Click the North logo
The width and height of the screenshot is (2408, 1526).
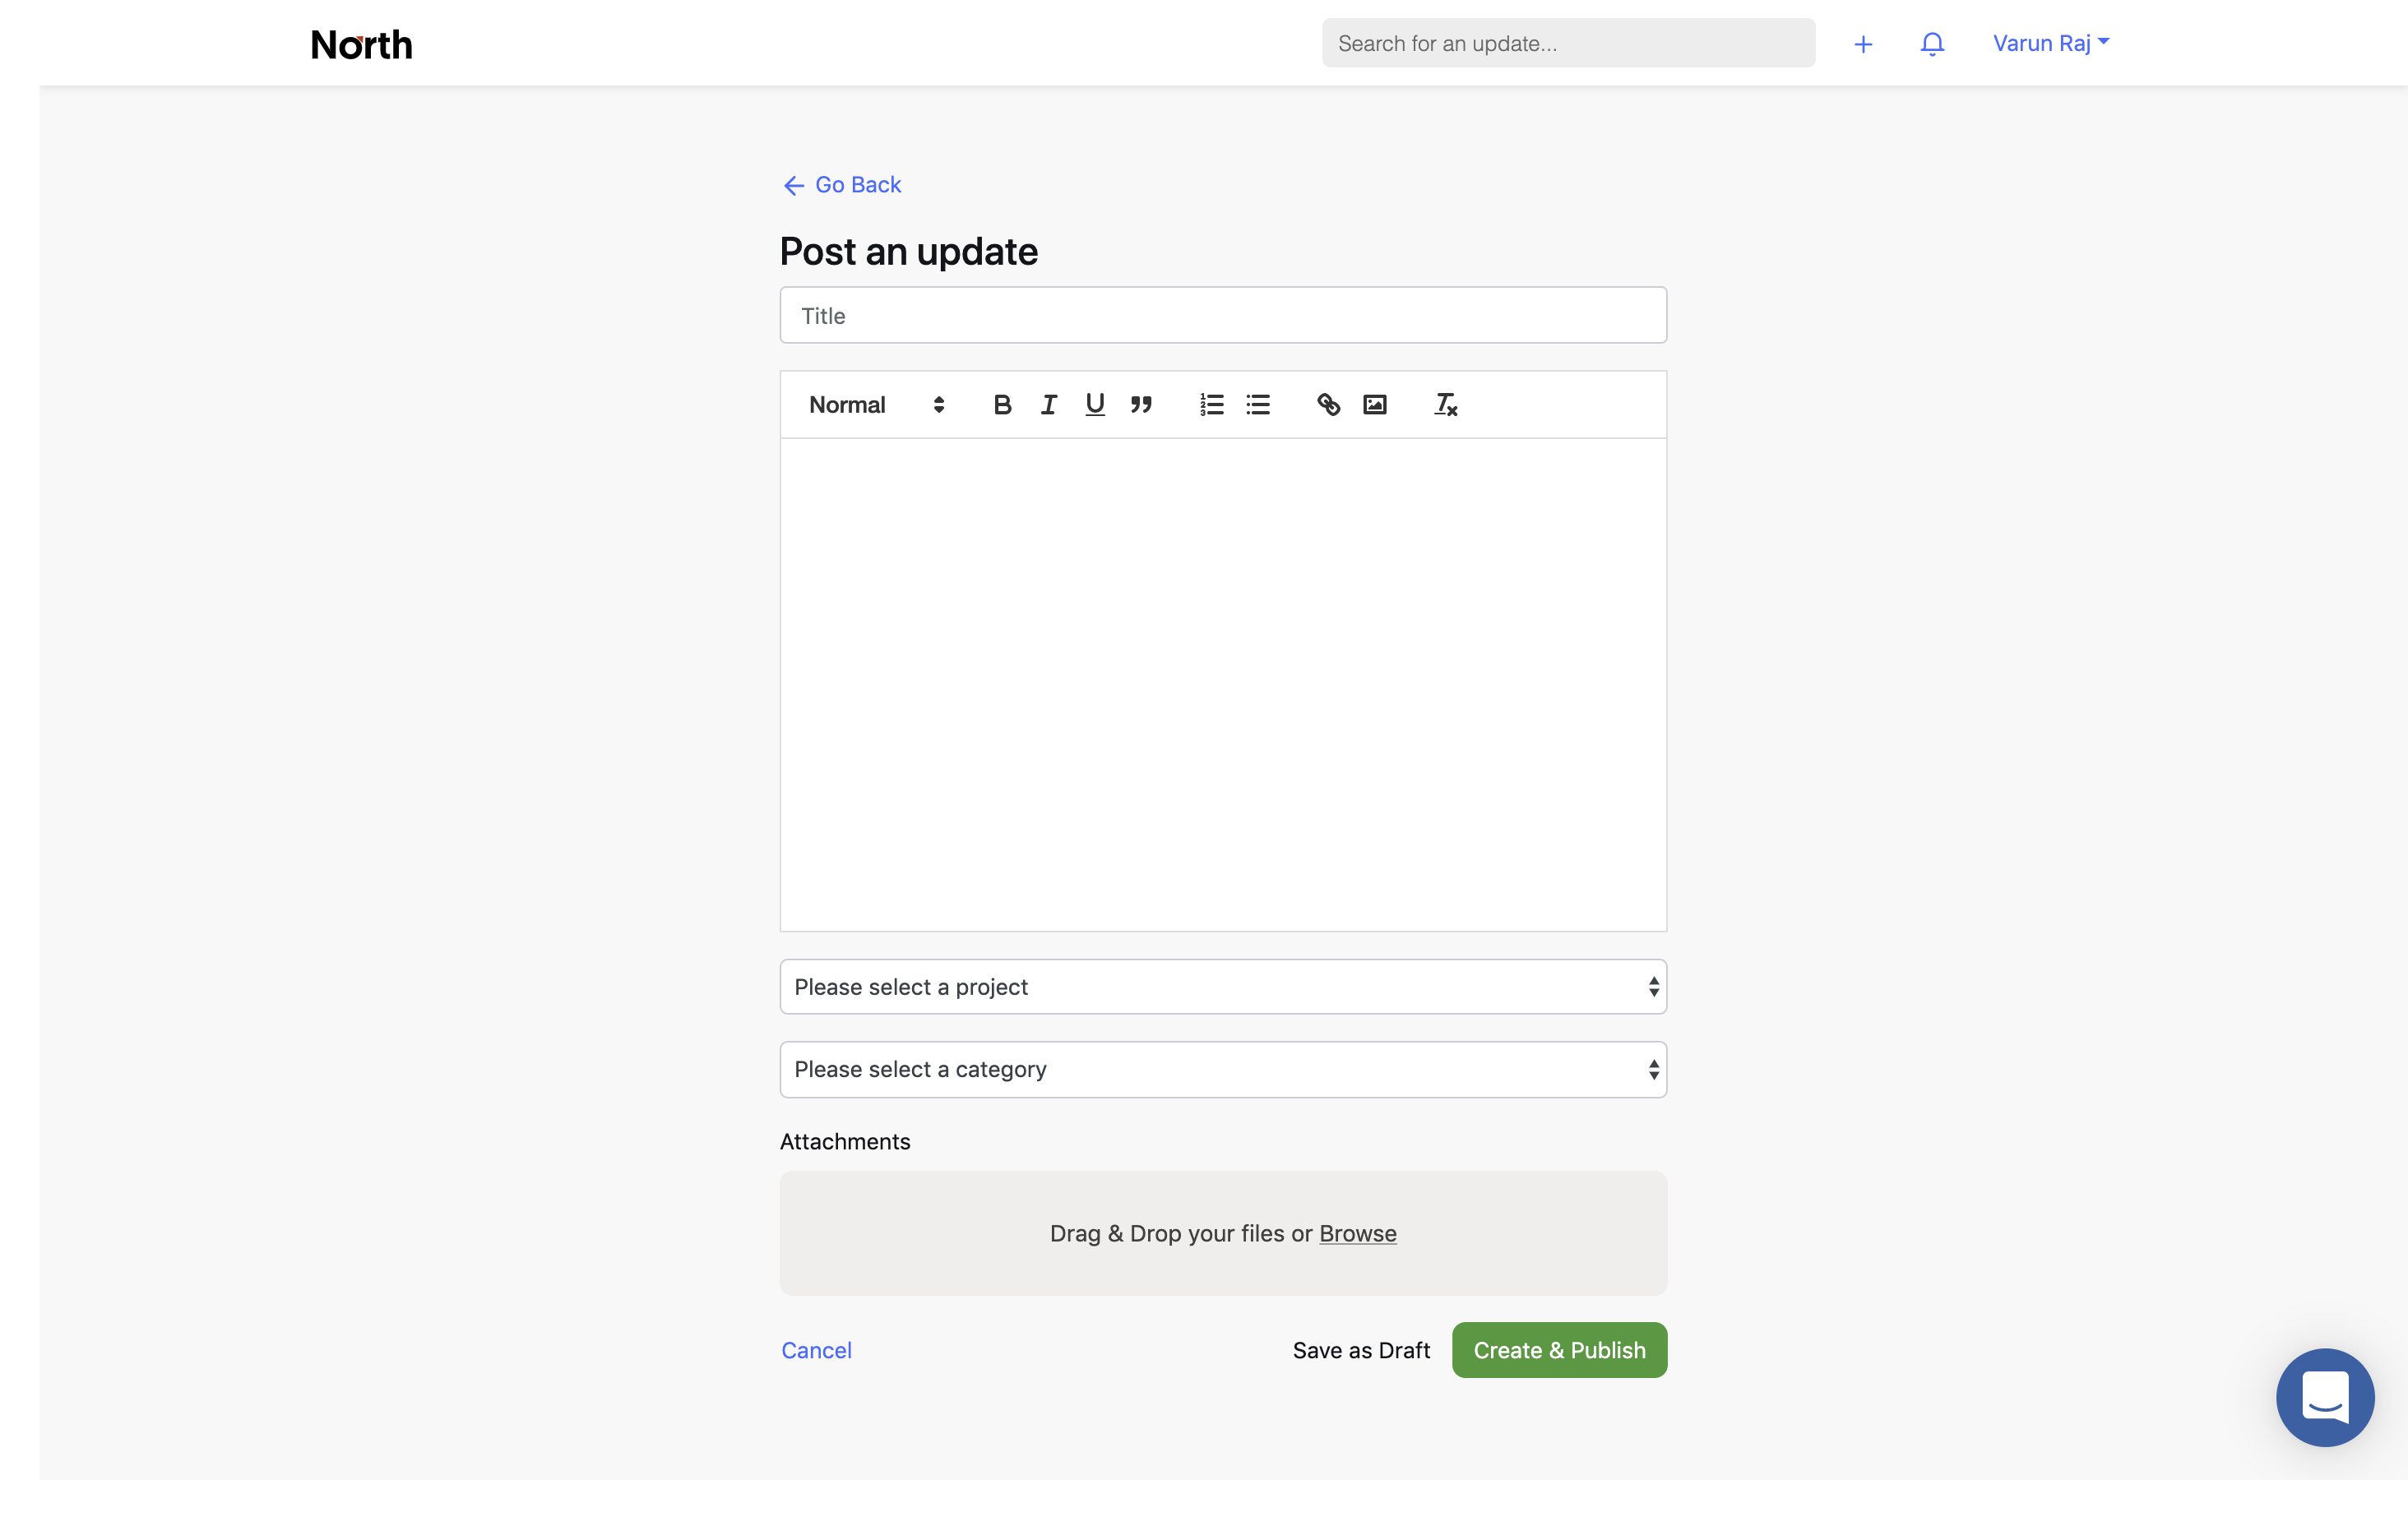361,44
